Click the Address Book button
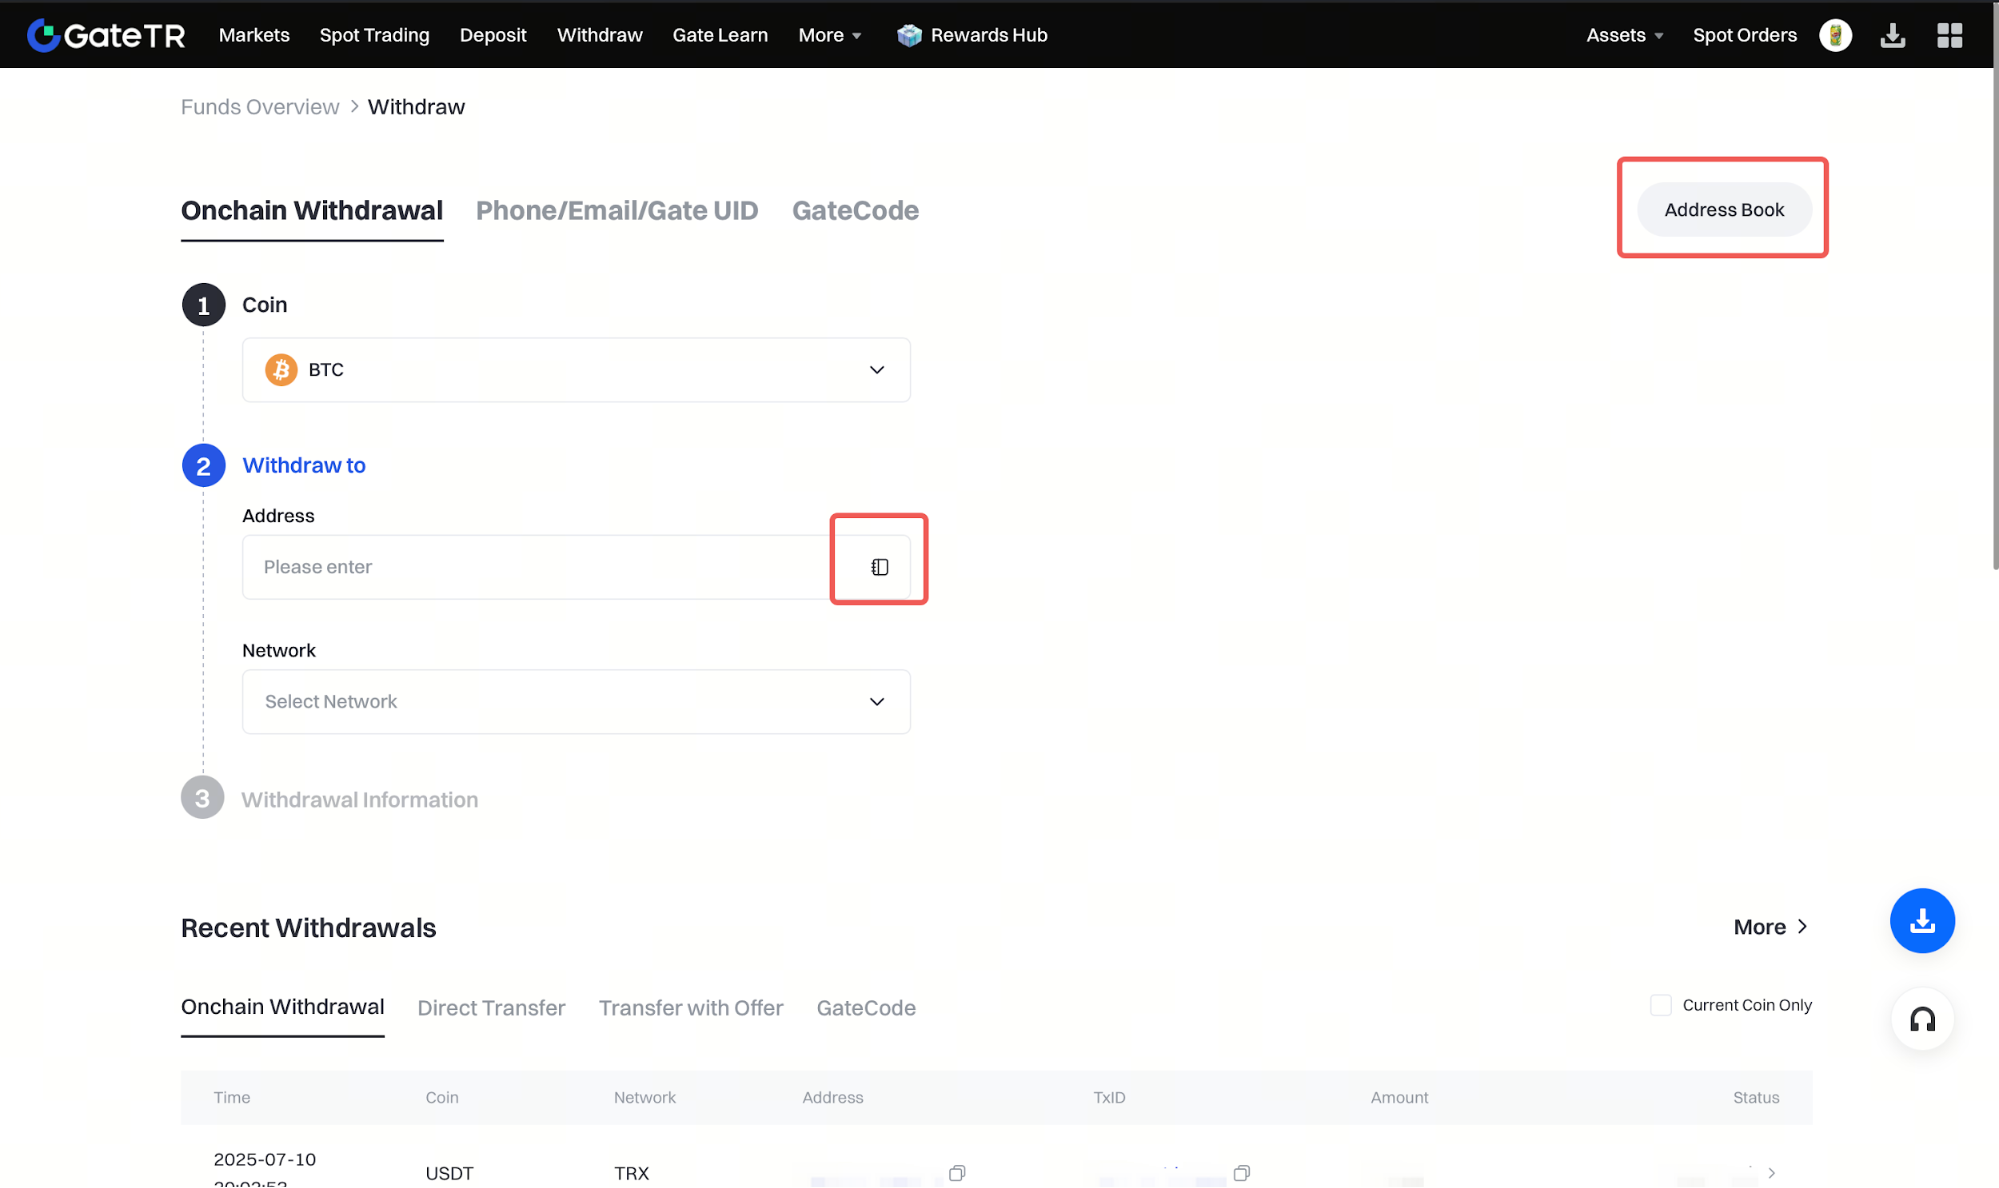This screenshot has height=1188, width=1999. click(x=1723, y=210)
